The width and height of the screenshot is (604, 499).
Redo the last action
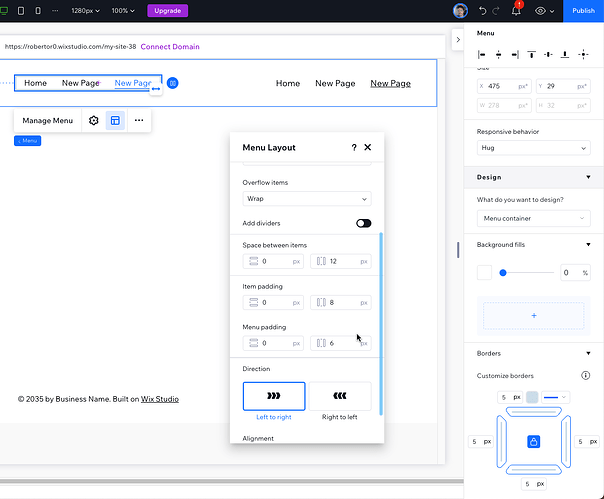[x=496, y=10]
